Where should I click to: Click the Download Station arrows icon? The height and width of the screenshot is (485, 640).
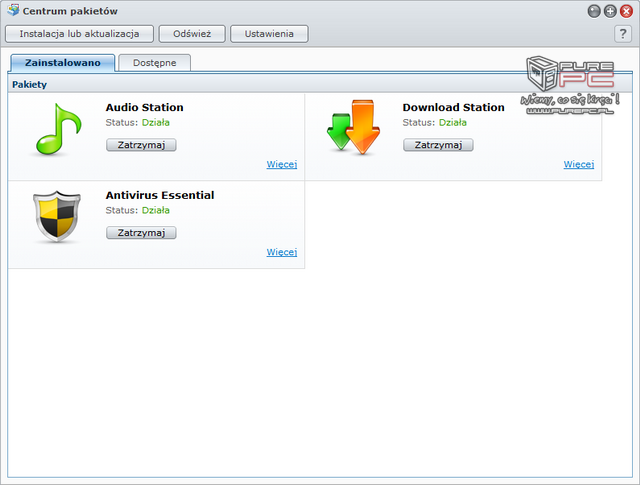pyautogui.click(x=353, y=127)
